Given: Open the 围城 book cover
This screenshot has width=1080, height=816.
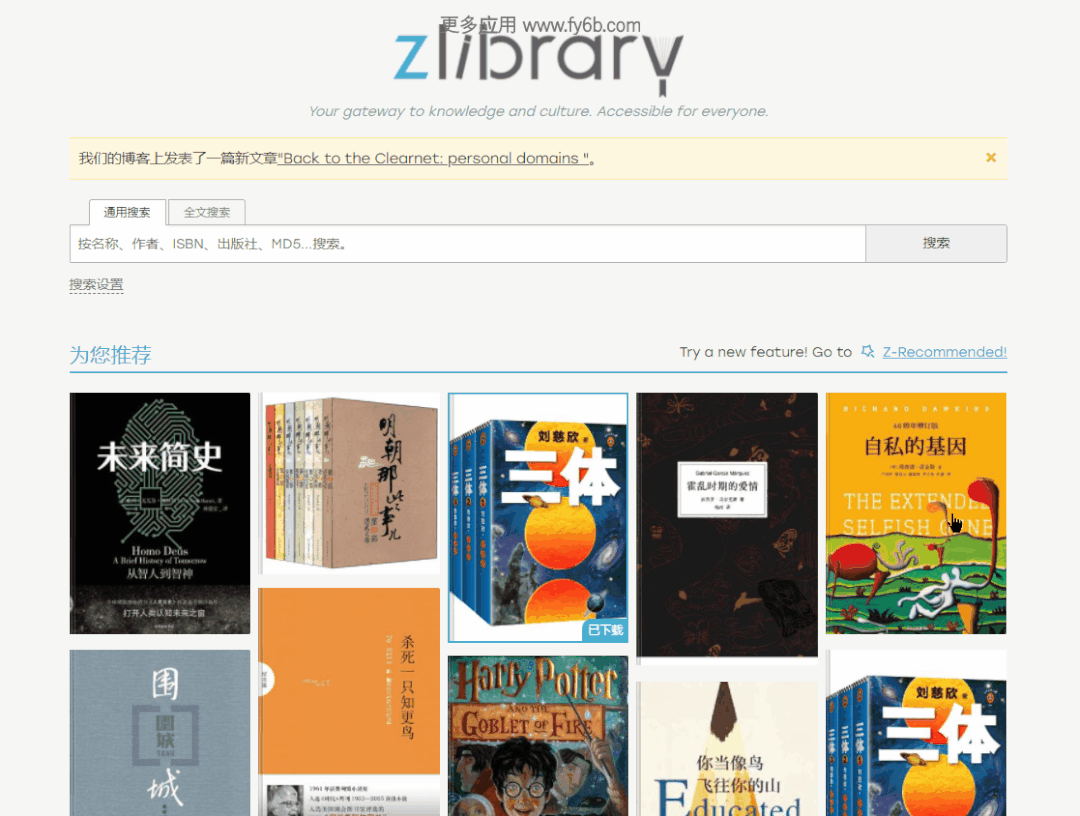Looking at the screenshot, I should click(160, 733).
